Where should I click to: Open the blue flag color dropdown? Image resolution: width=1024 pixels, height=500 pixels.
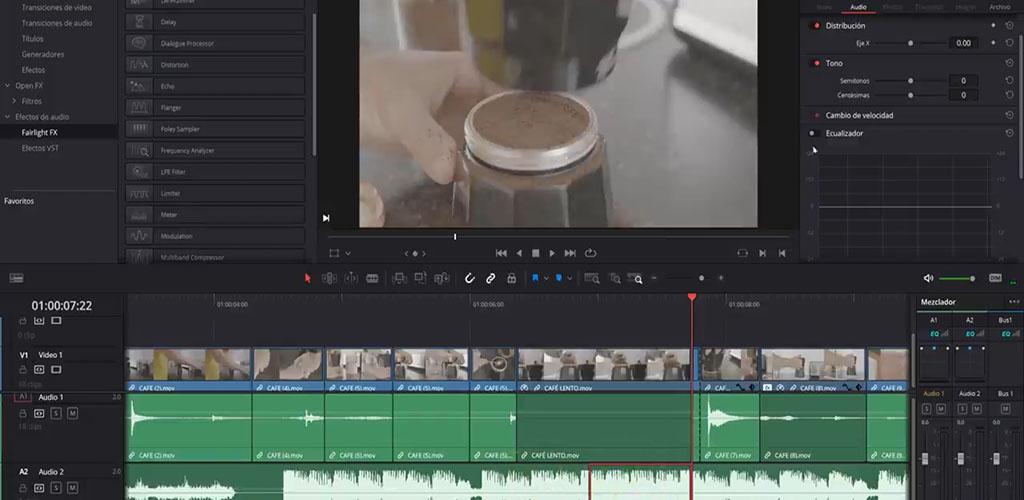pos(545,278)
